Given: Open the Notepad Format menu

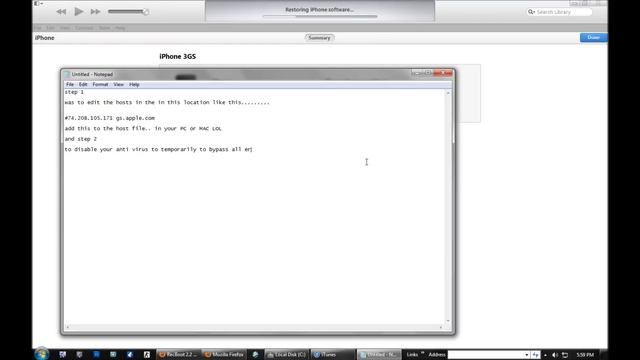Looking at the screenshot, I should (x=100, y=84).
